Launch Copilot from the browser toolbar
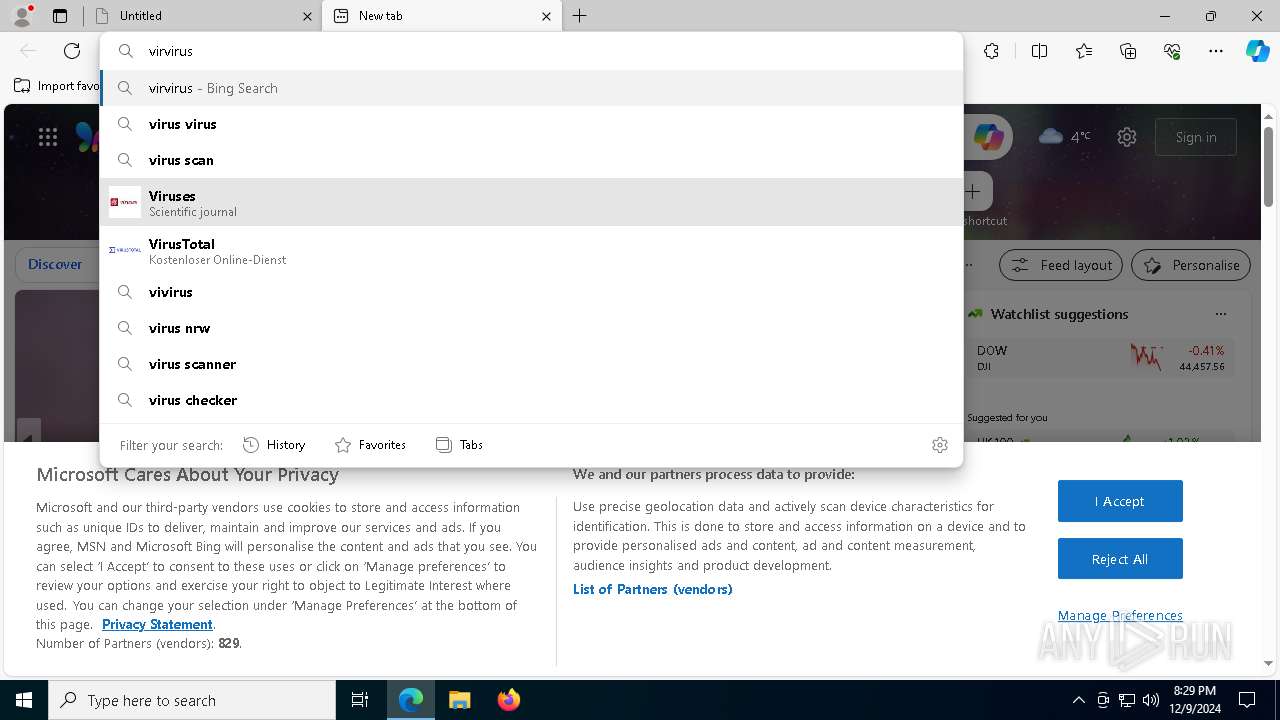 1257,51
